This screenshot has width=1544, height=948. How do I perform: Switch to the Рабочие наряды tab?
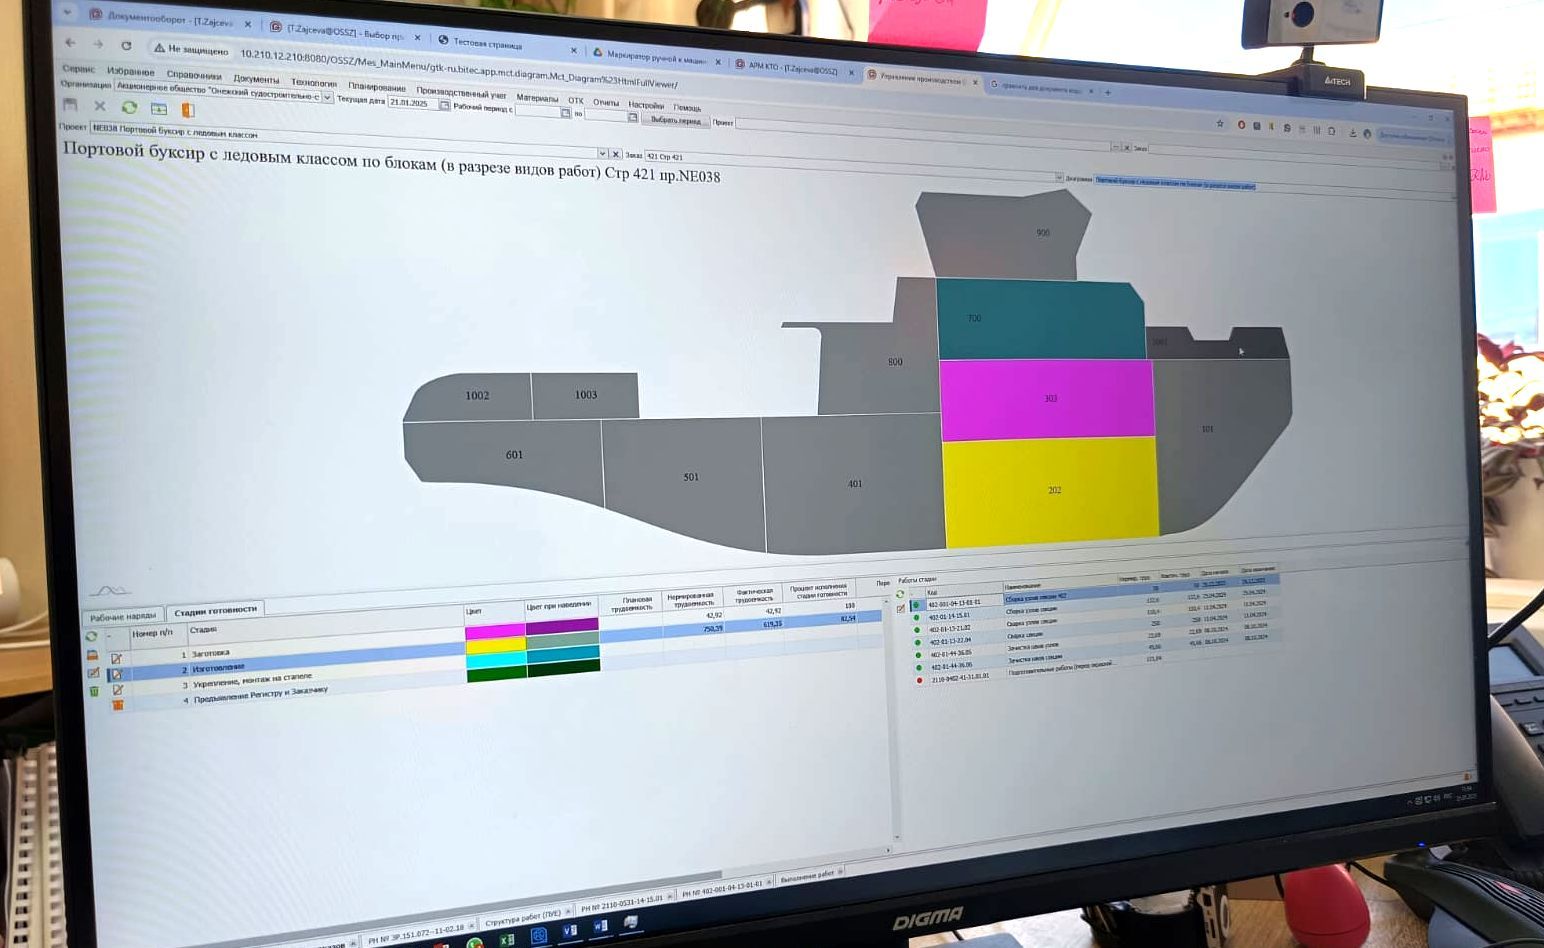coord(123,617)
